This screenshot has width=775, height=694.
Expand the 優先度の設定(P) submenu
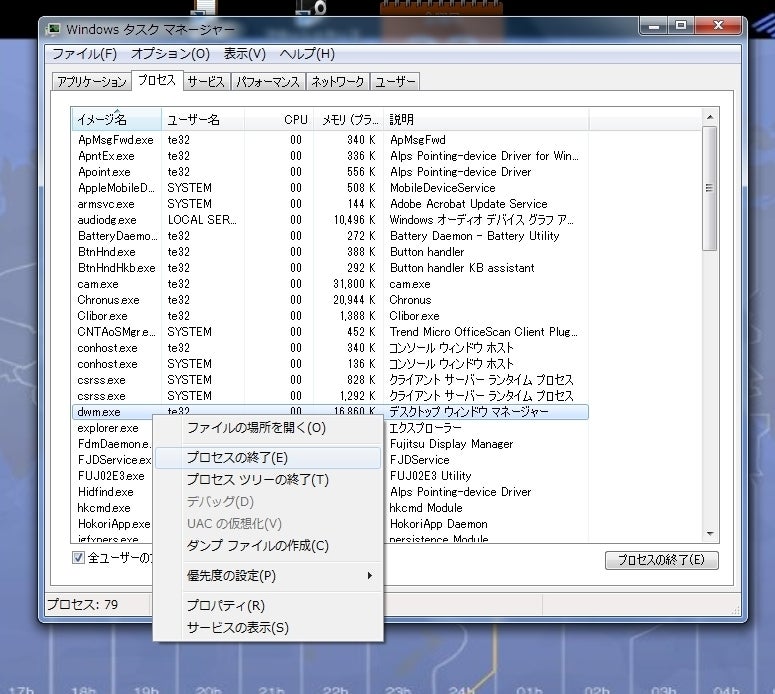[x=268, y=575]
